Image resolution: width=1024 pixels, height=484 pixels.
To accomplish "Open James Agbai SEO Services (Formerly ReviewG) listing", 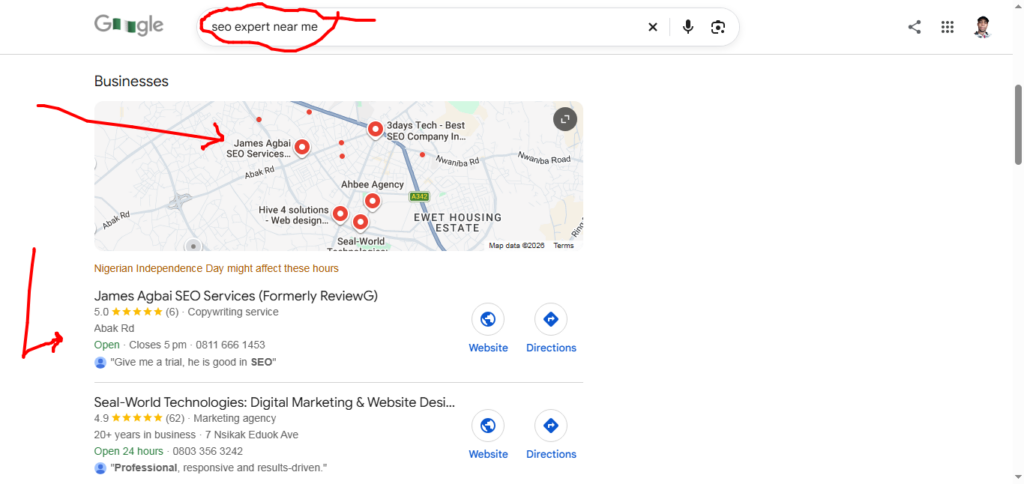I will pos(236,296).
